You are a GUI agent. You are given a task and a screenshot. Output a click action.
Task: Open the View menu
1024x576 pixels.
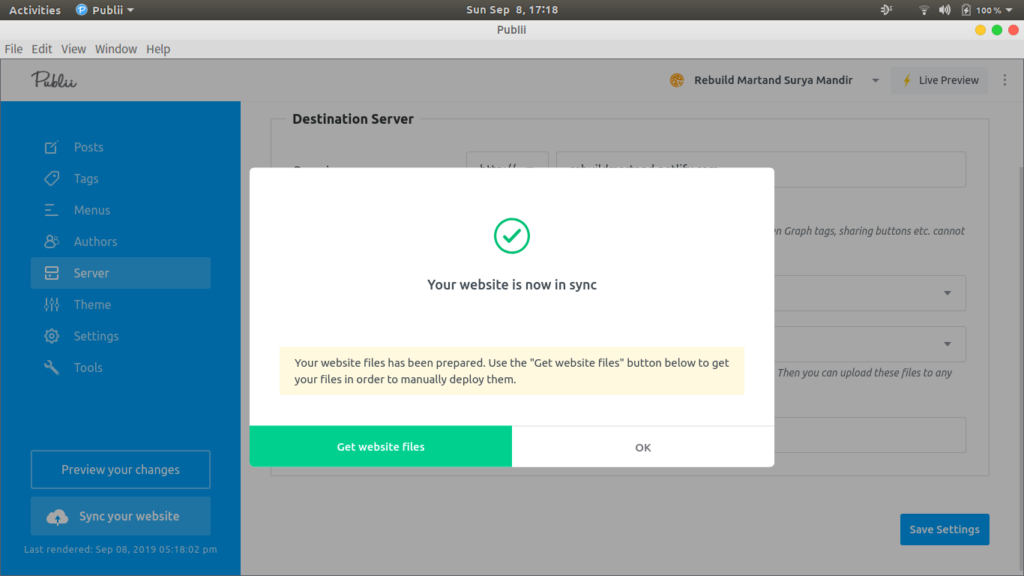73,49
